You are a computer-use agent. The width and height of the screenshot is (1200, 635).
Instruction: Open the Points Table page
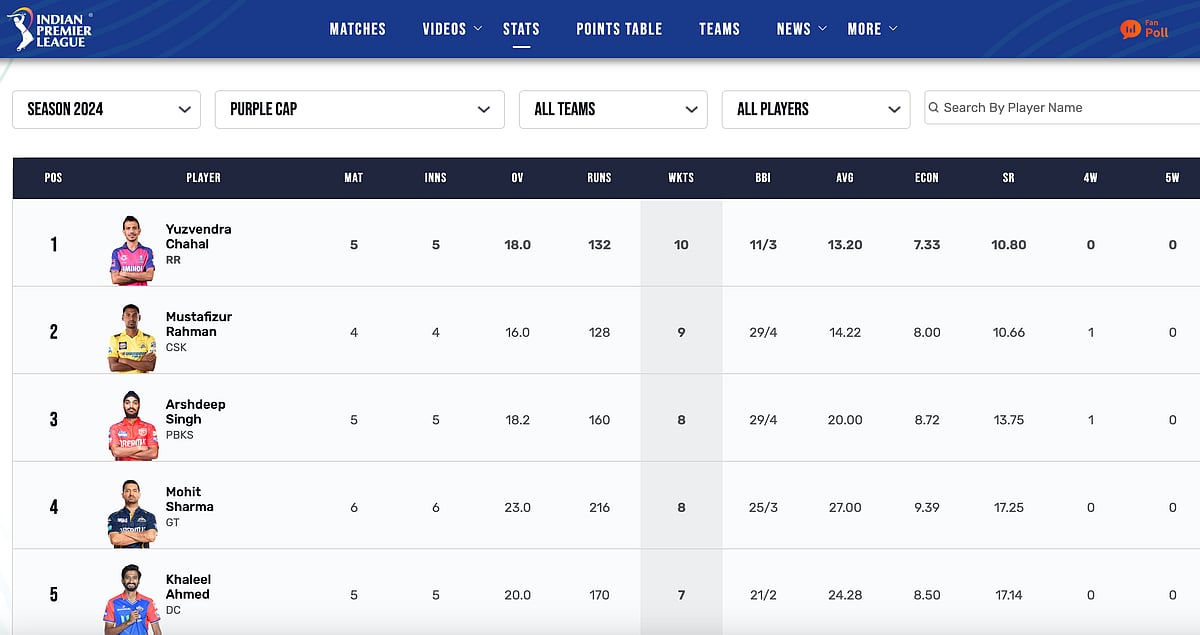[x=619, y=29]
